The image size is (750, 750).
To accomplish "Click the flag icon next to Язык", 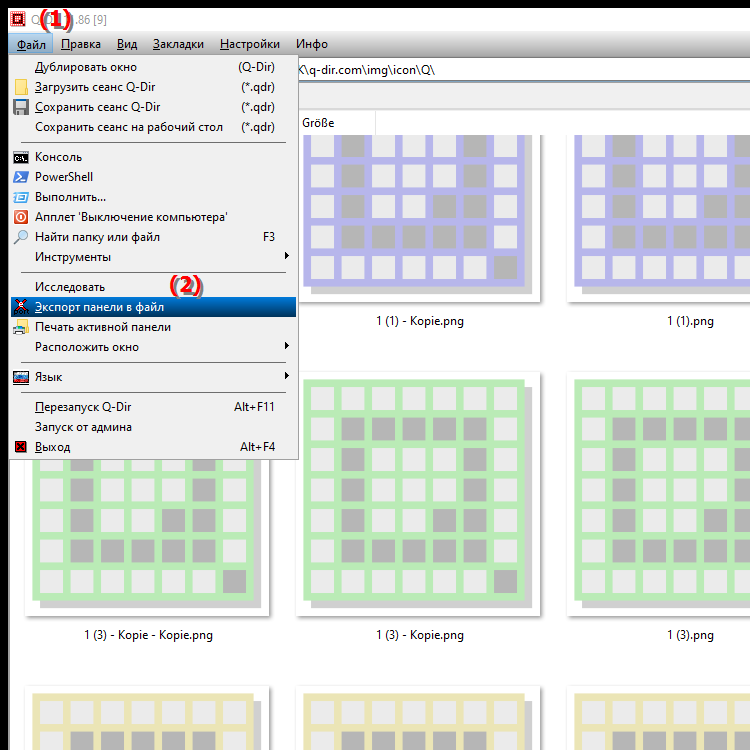I will click(21, 377).
